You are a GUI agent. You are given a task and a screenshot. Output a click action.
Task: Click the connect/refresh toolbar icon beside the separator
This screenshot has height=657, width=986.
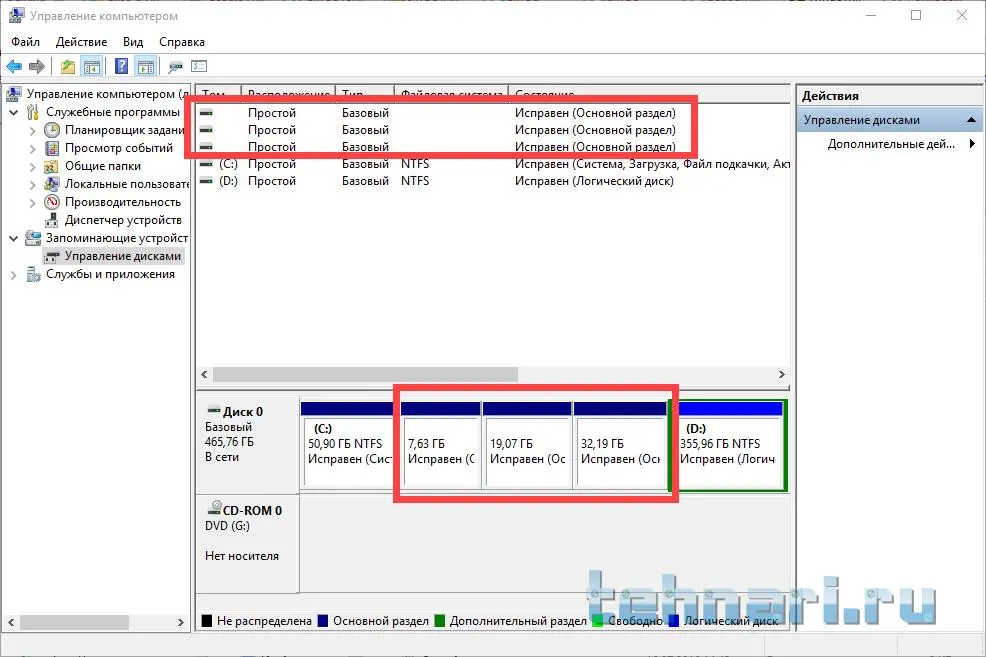point(175,66)
